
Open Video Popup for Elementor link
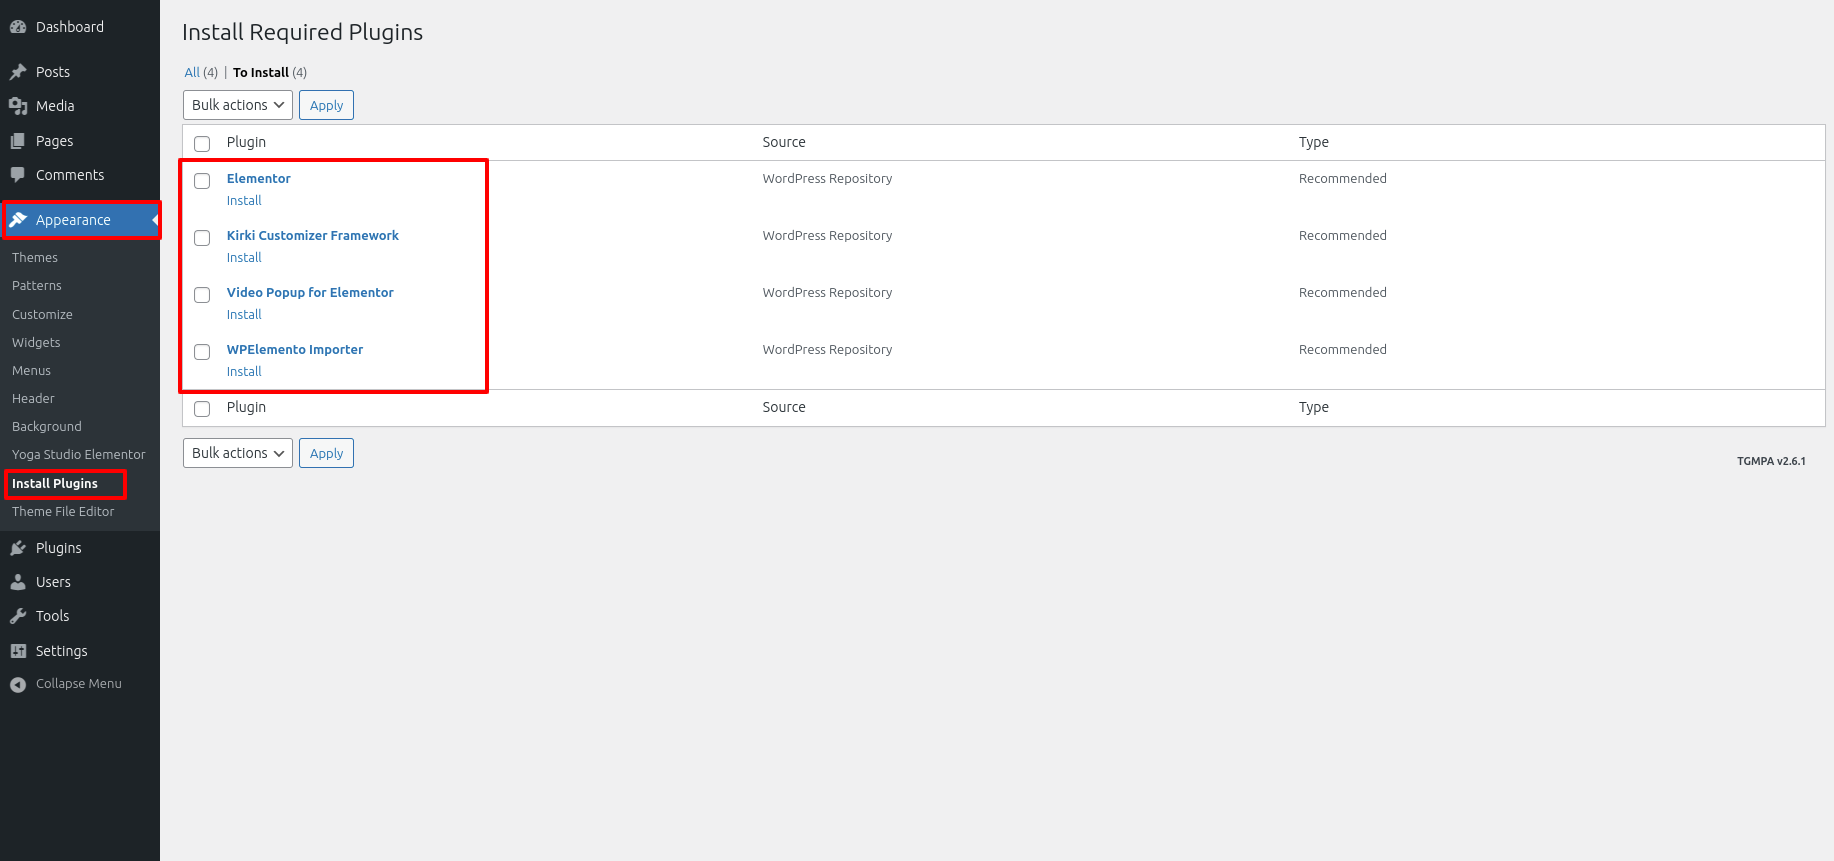(310, 292)
